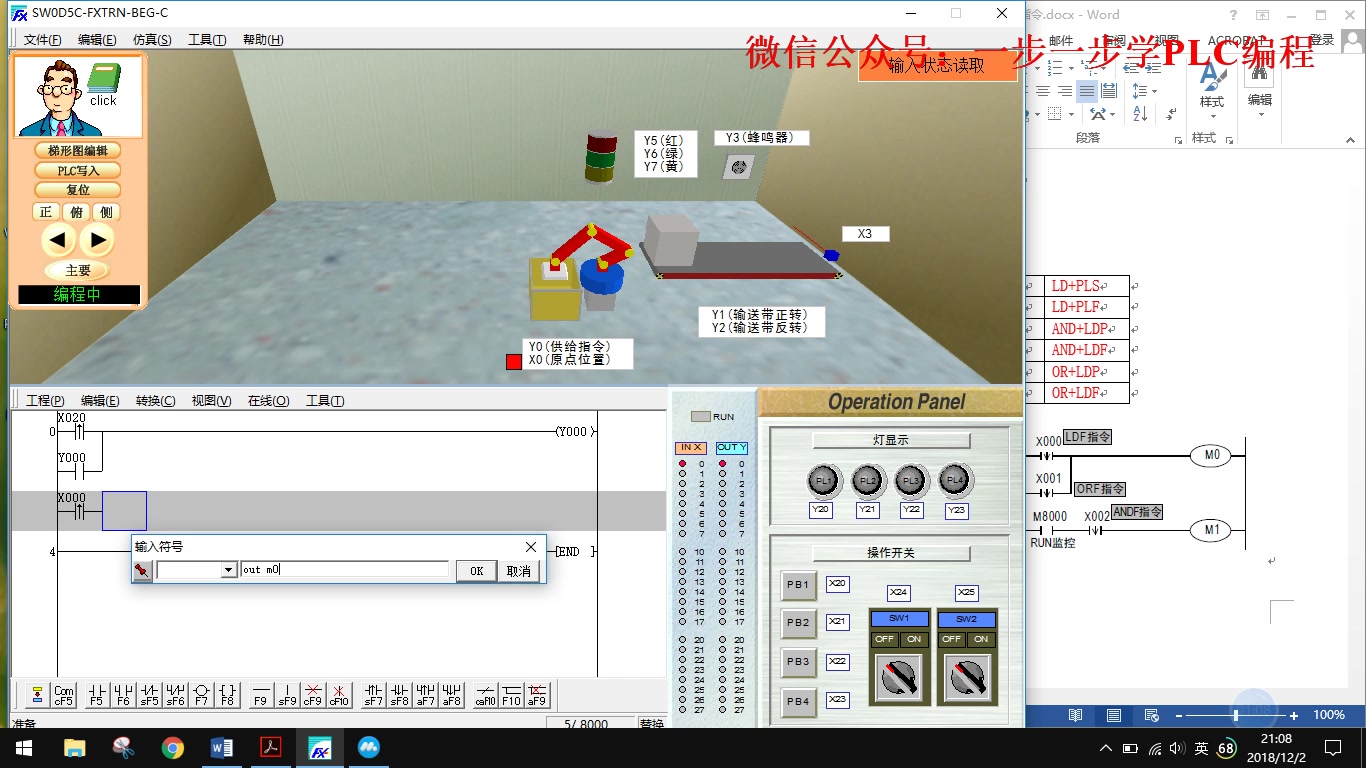Screen dimensions: 1366x768
Task: Click the 梯形图编辑 button
Action: click(x=78, y=151)
